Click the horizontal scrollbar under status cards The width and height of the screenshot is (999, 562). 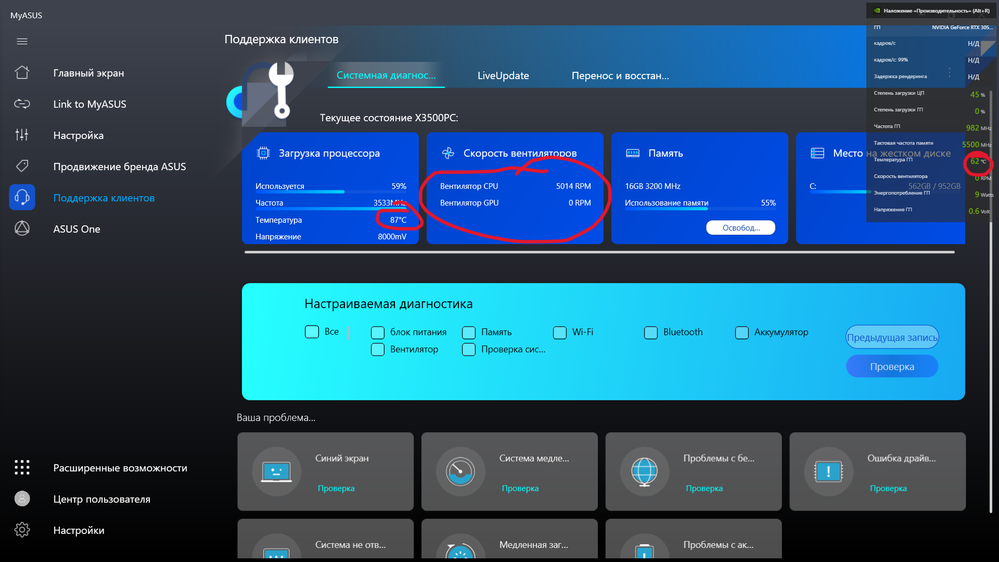click(600, 252)
